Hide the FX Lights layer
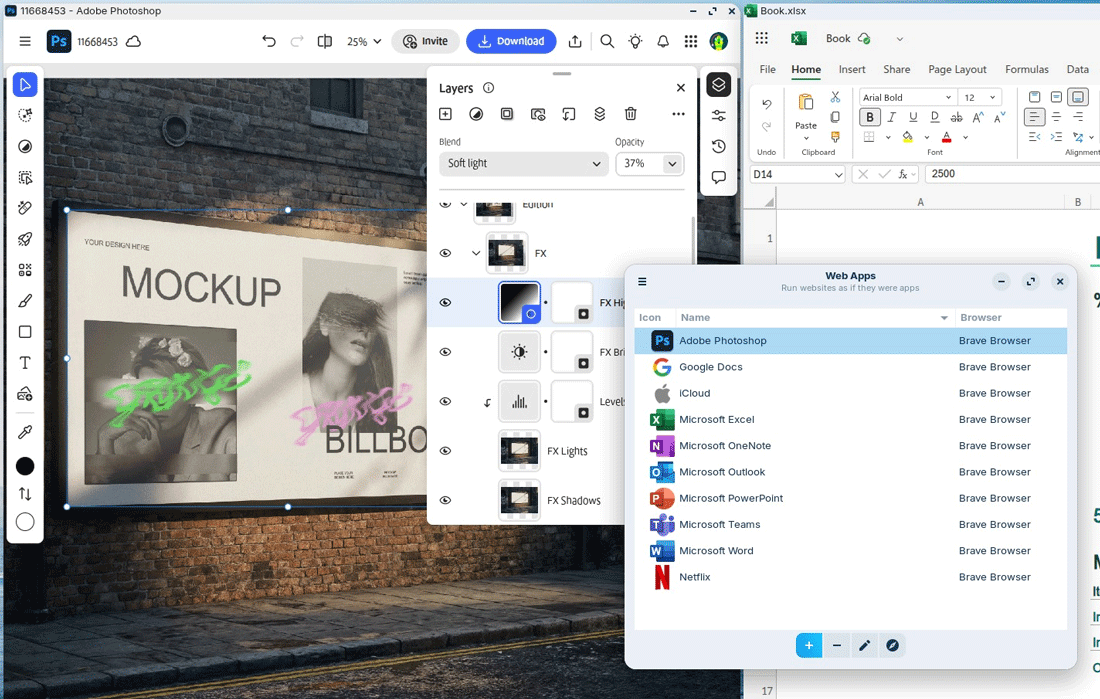1100x699 pixels. click(446, 451)
